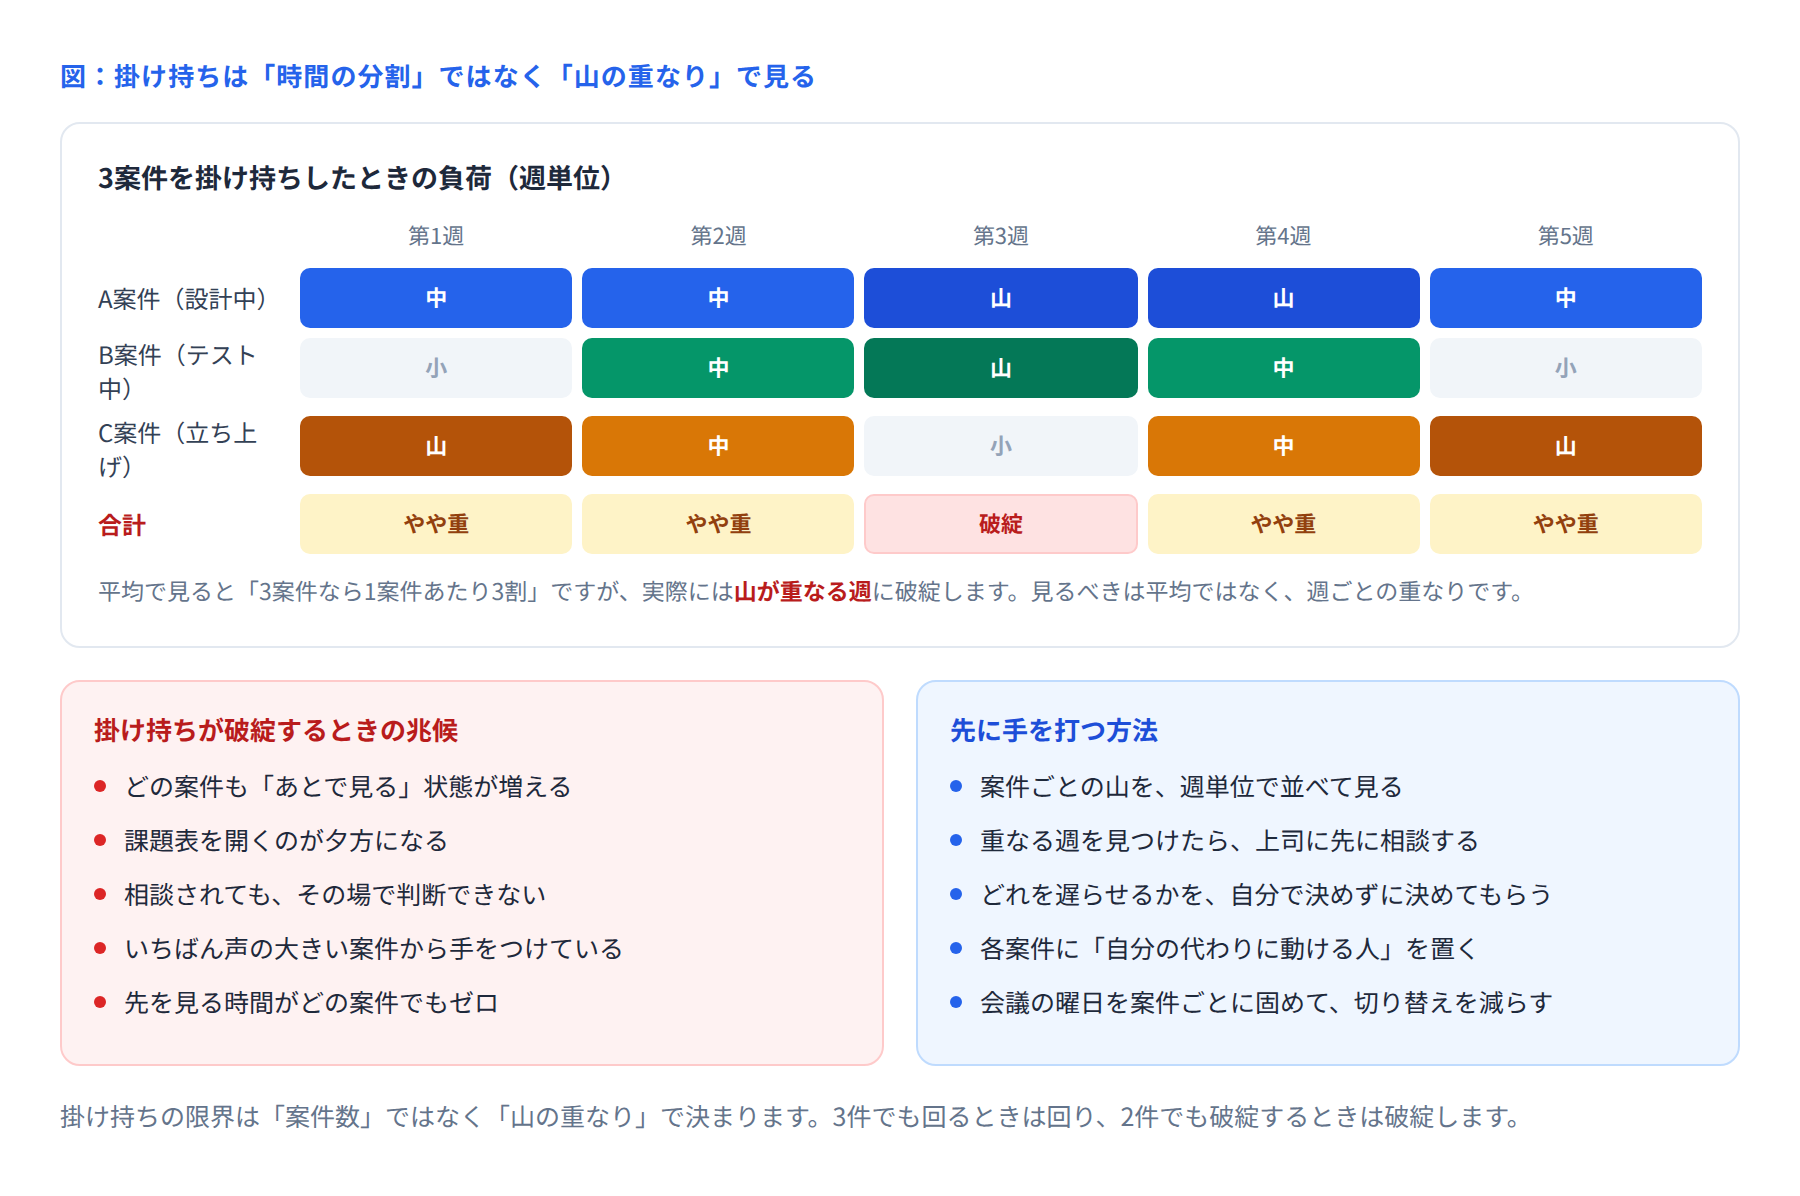Click A案件 week 1 中 cell

pyautogui.click(x=436, y=298)
